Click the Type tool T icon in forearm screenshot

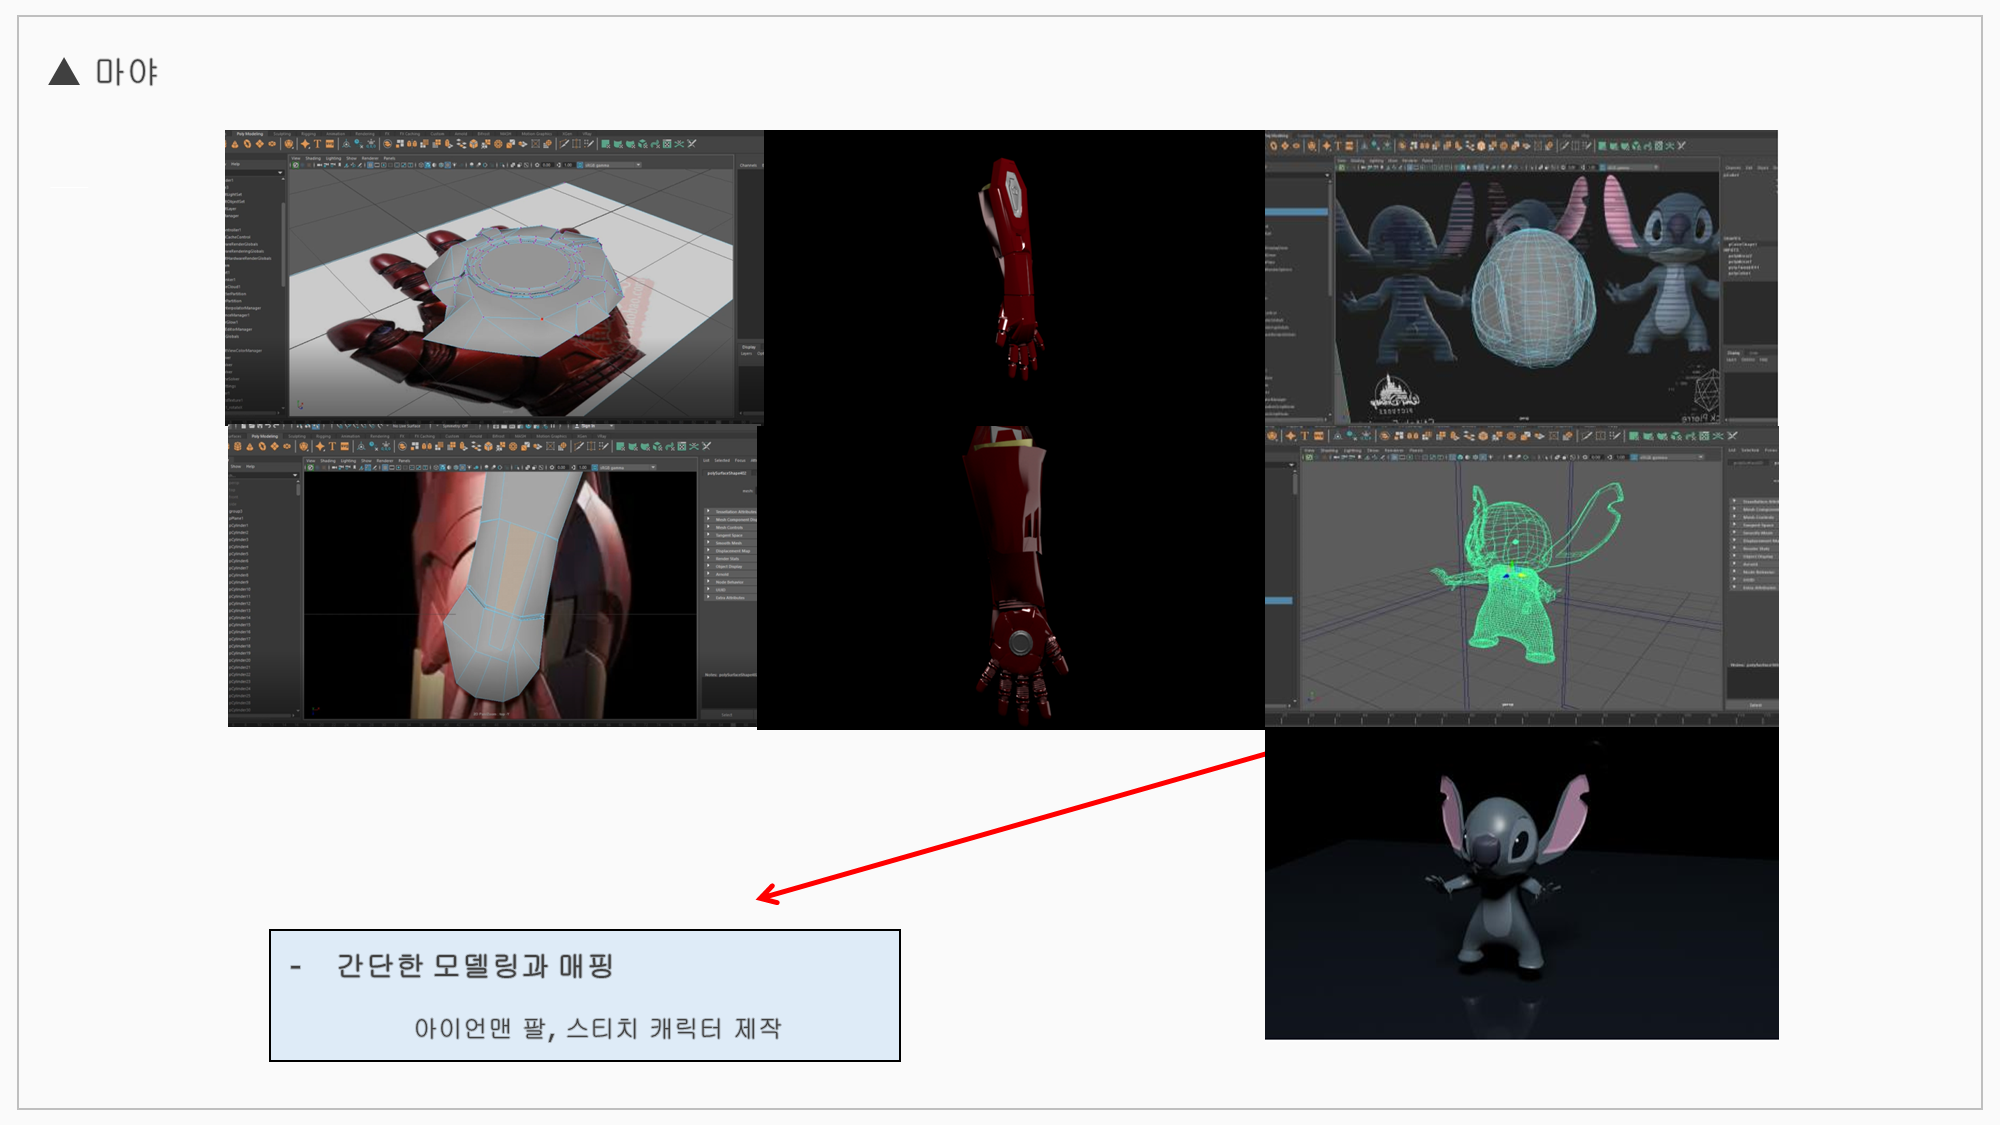click(x=332, y=447)
